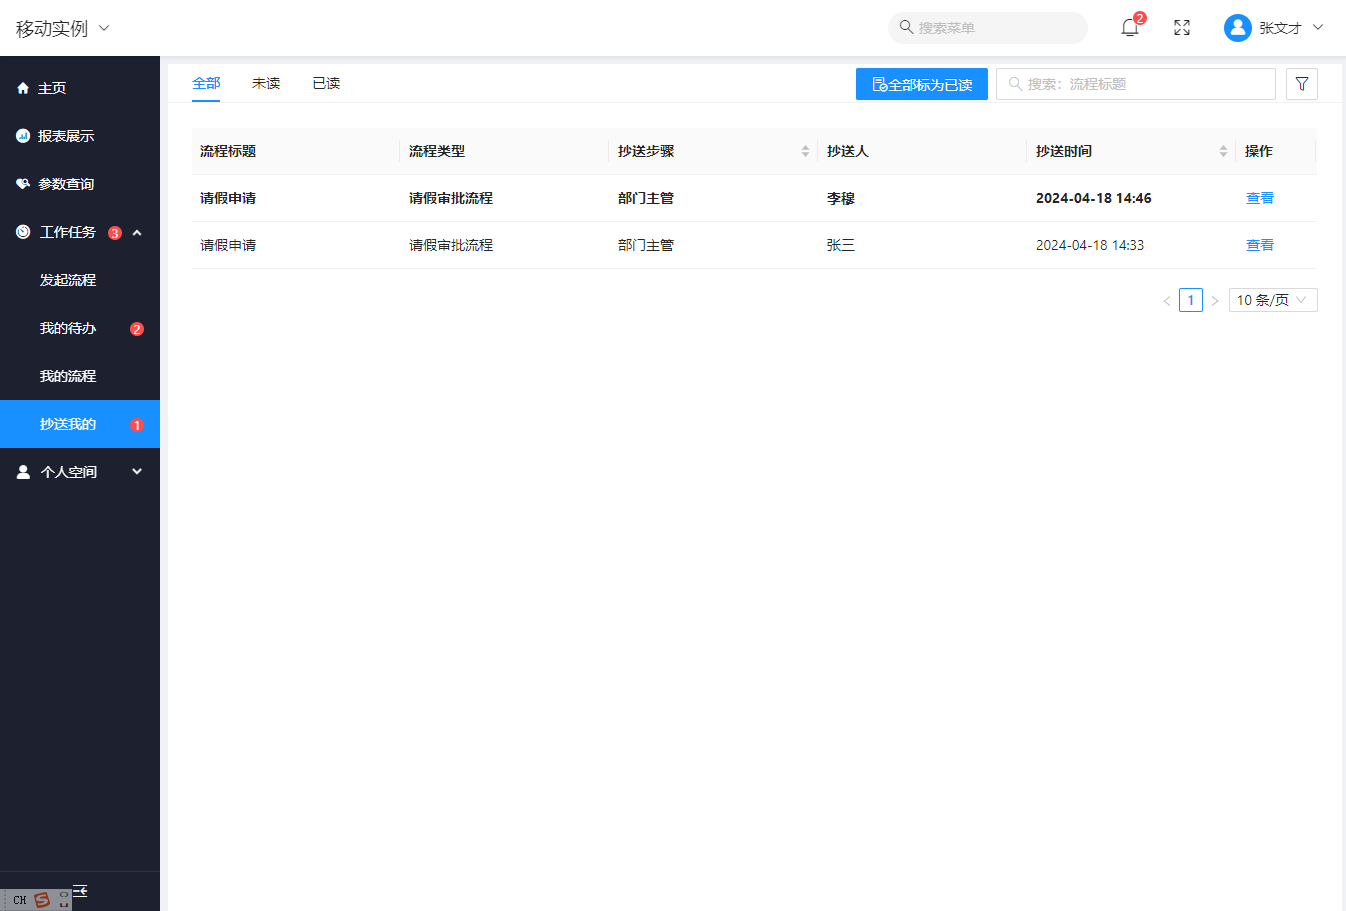Open the 移动实例 dropdown

[62, 28]
